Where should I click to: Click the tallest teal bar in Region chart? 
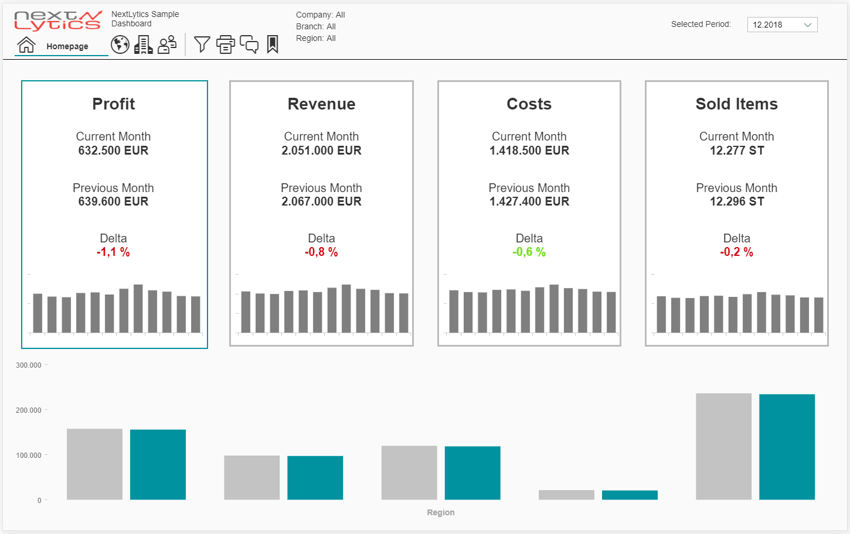pos(787,447)
